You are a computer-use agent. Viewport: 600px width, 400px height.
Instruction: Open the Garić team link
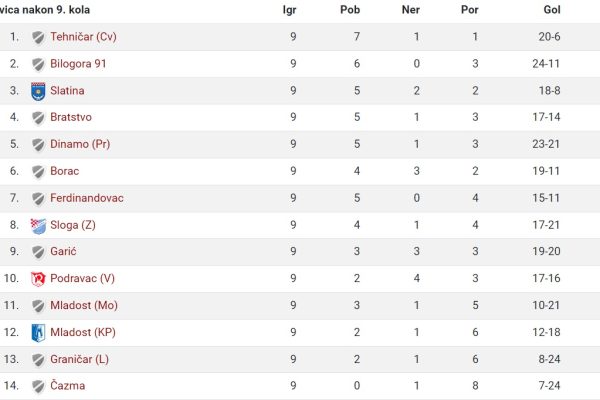(63, 251)
